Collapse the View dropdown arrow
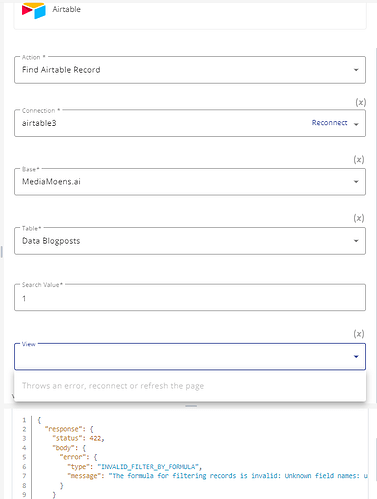The image size is (377, 499). pyautogui.click(x=356, y=357)
